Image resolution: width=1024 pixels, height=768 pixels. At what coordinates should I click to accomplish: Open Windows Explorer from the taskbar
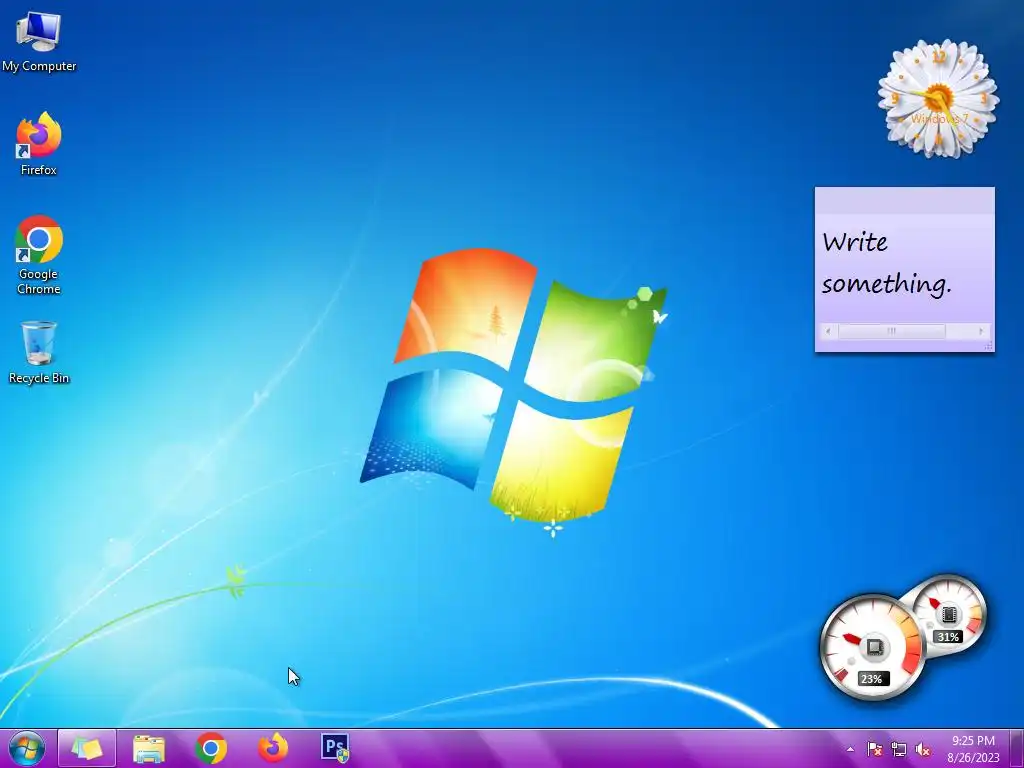pyautogui.click(x=149, y=748)
